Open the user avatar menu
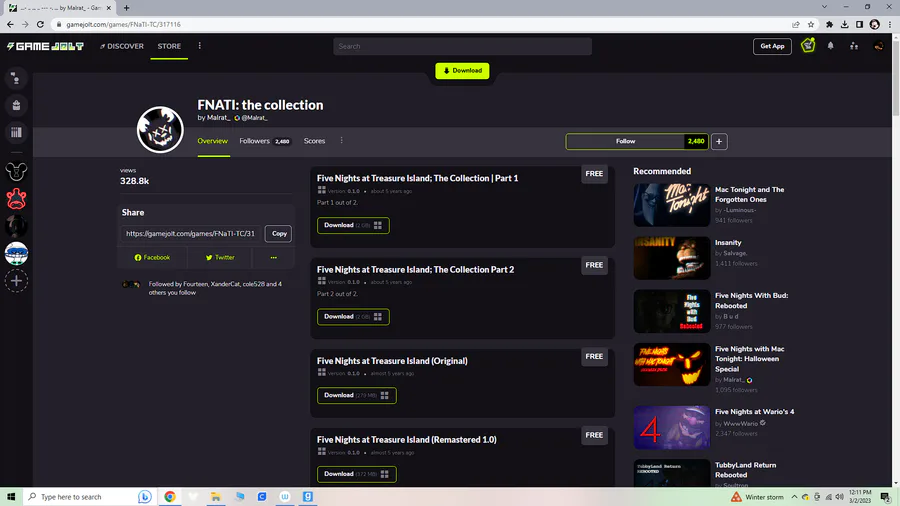900x506 pixels. [878, 46]
